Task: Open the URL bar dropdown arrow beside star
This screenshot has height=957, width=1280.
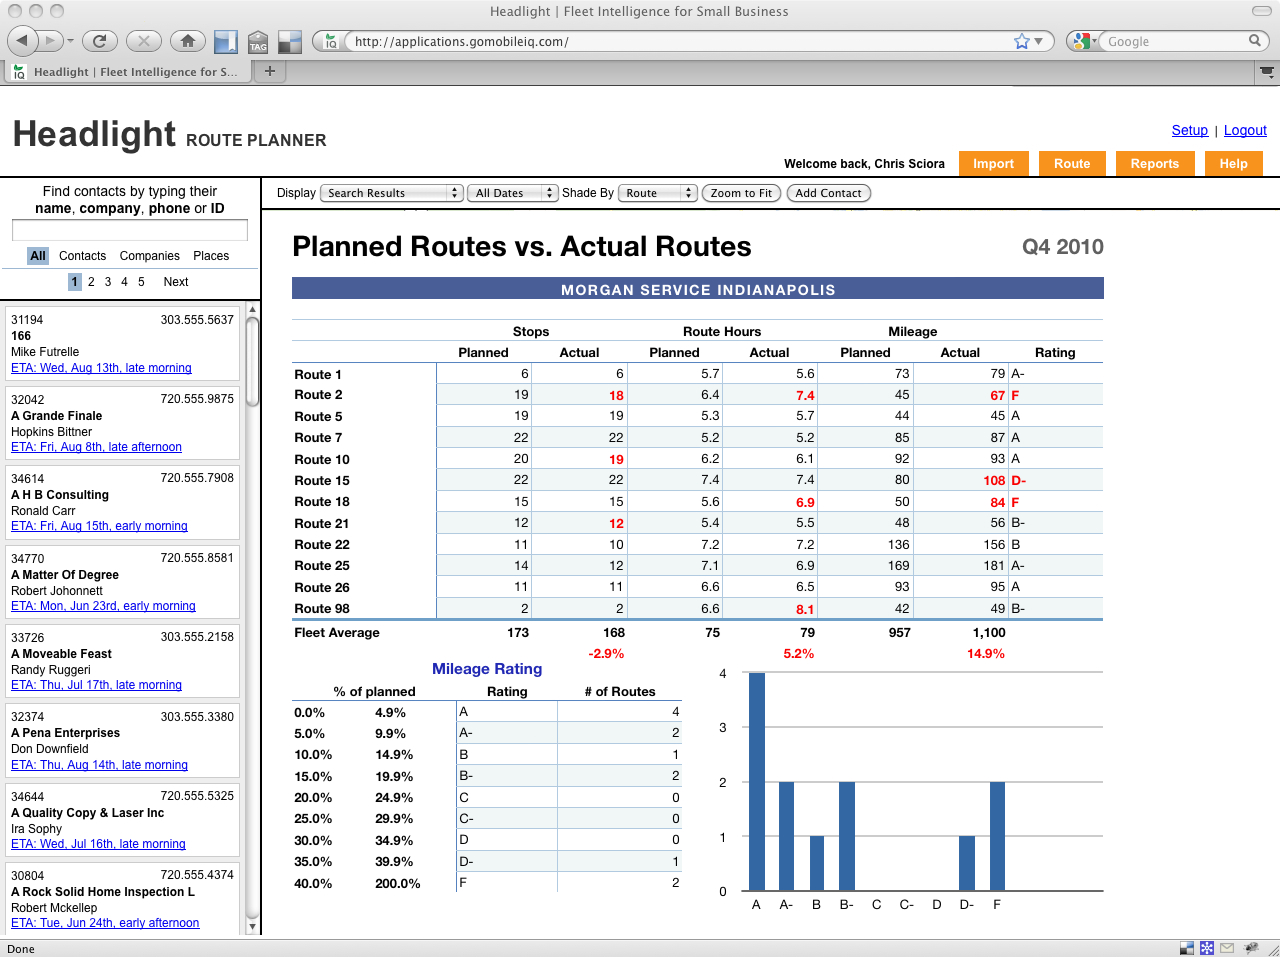Action: [1038, 41]
